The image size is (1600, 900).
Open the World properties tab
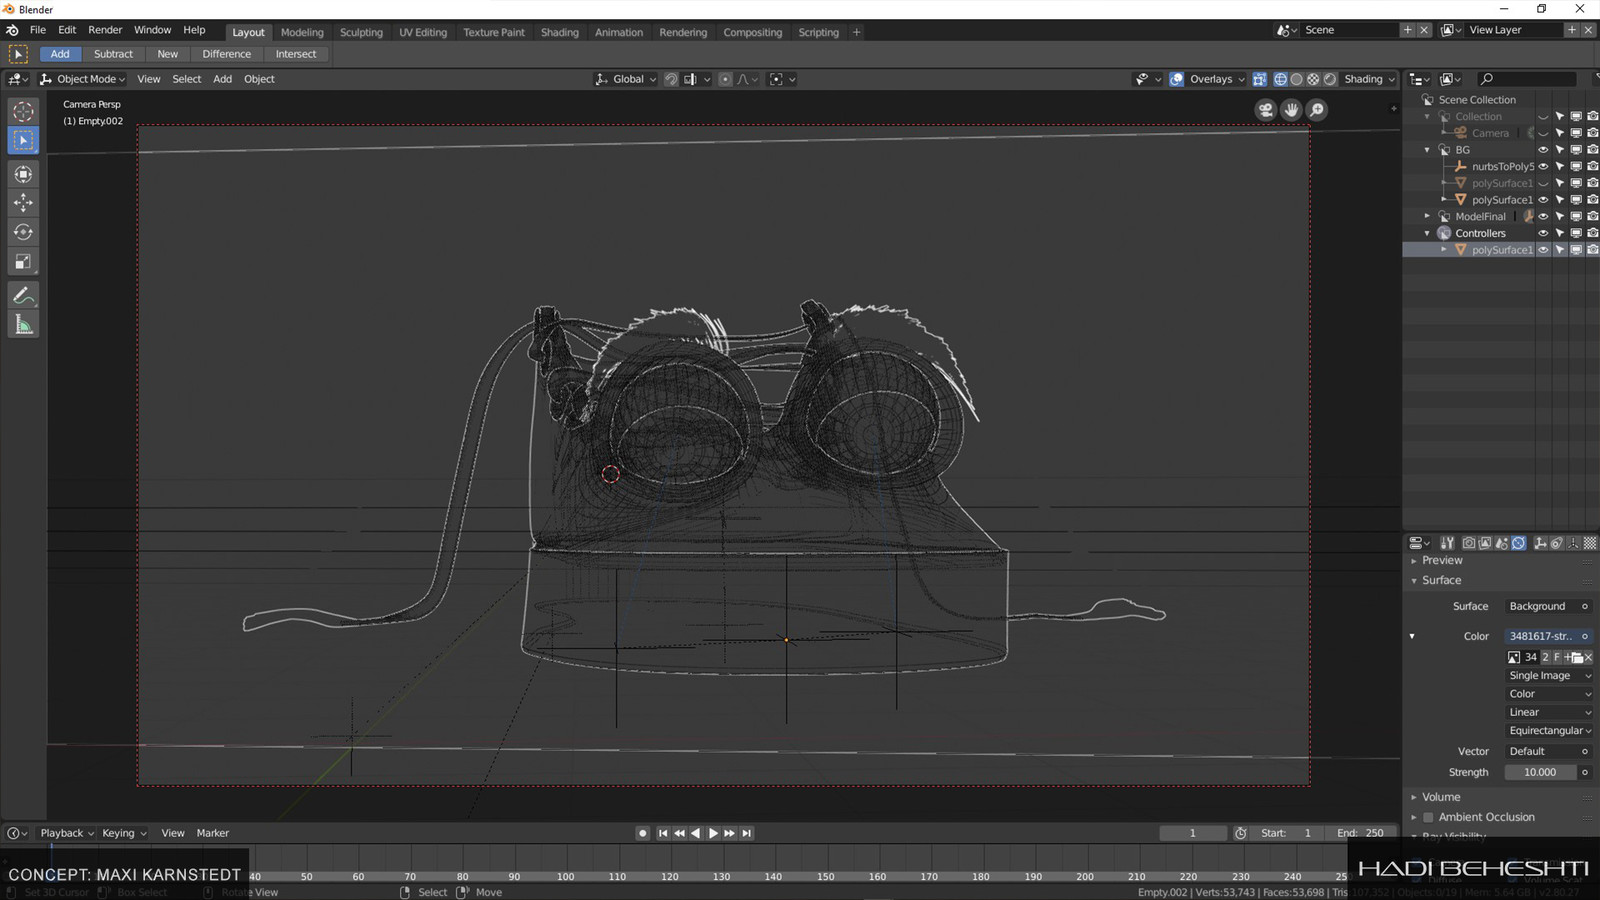1518,543
